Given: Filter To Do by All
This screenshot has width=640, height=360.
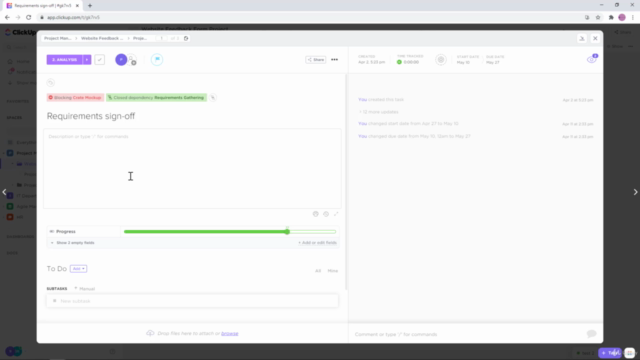Looking at the screenshot, I should [318, 271].
